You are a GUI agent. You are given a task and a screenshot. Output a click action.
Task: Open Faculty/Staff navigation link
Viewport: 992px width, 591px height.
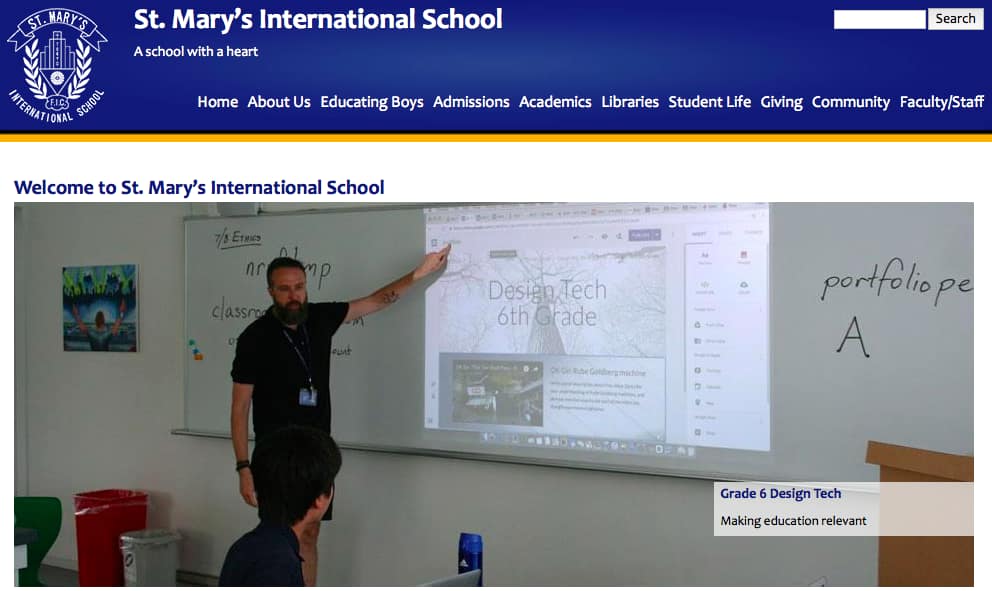[x=941, y=103]
